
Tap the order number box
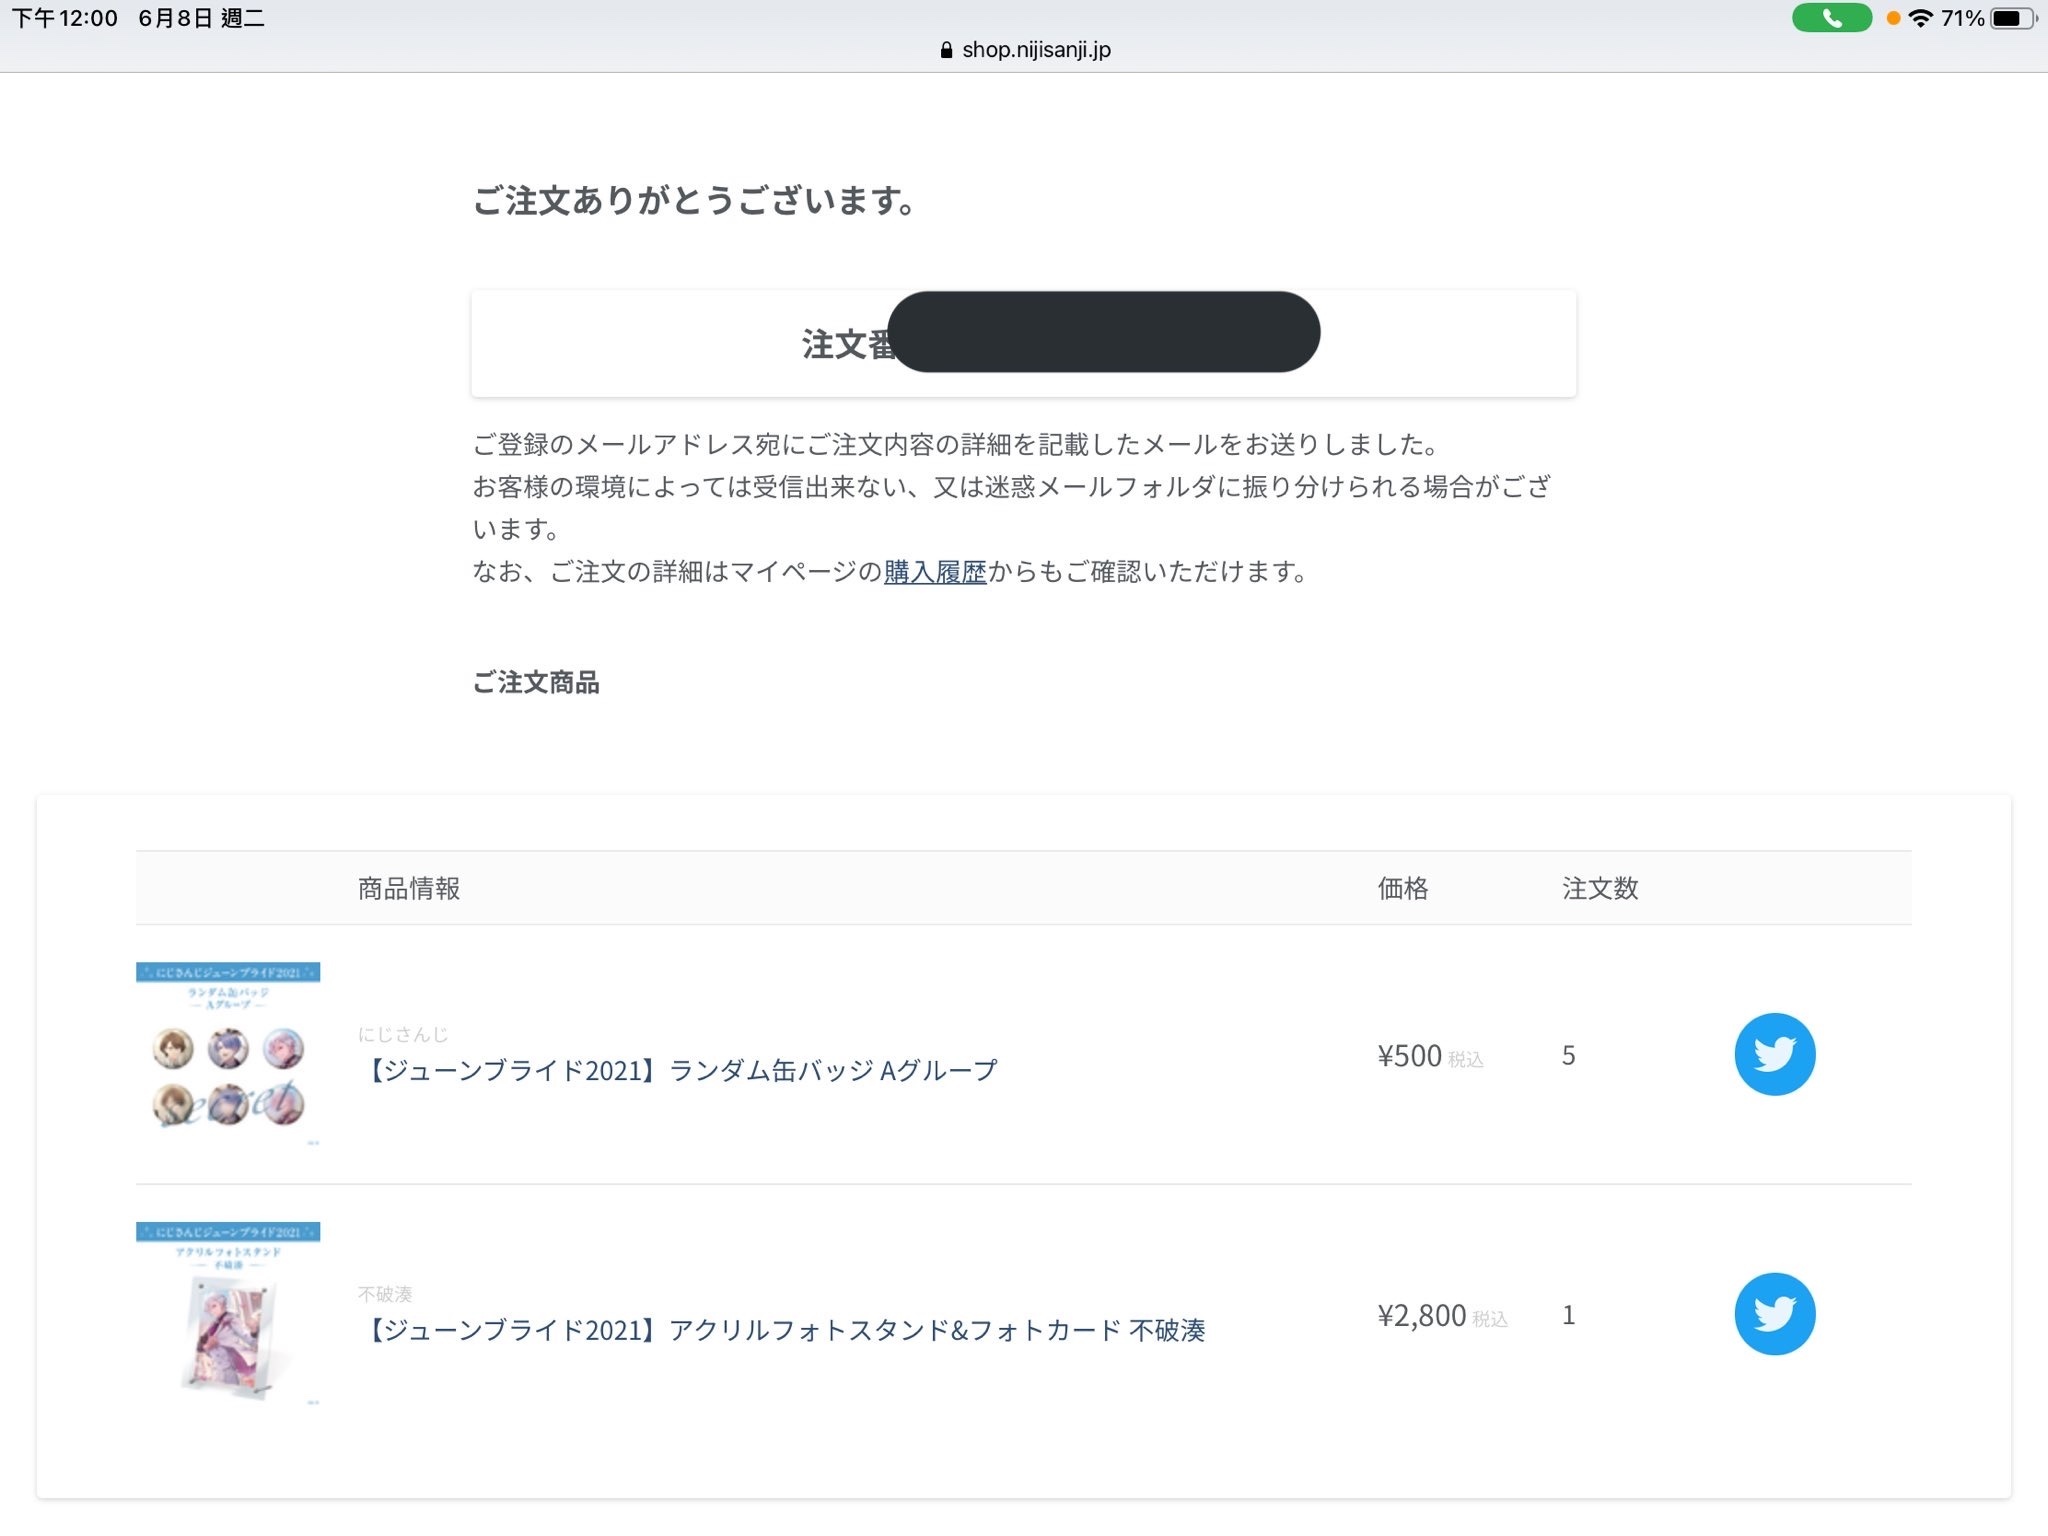[x=1024, y=344]
